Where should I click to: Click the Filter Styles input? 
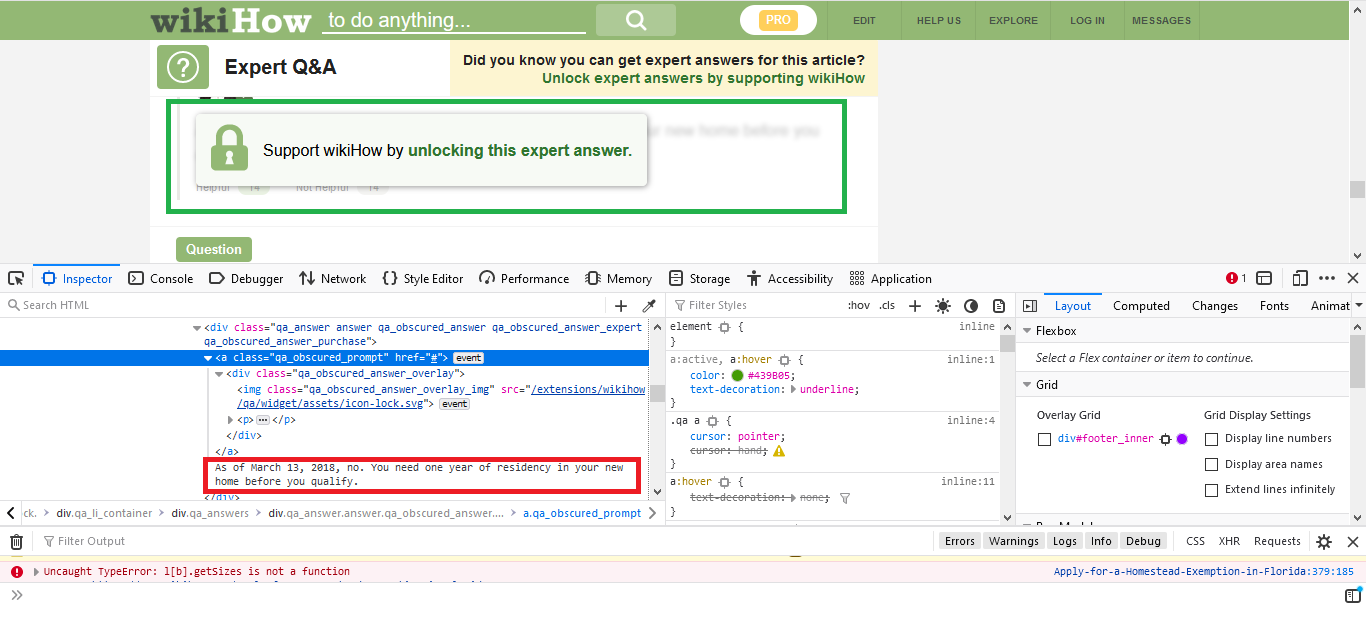[755, 305]
